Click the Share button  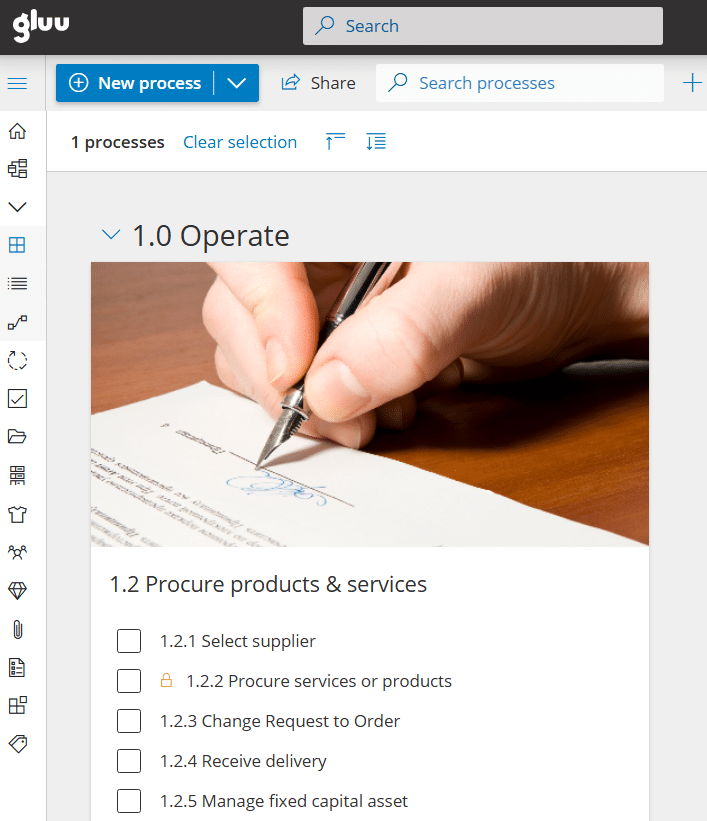pos(318,83)
